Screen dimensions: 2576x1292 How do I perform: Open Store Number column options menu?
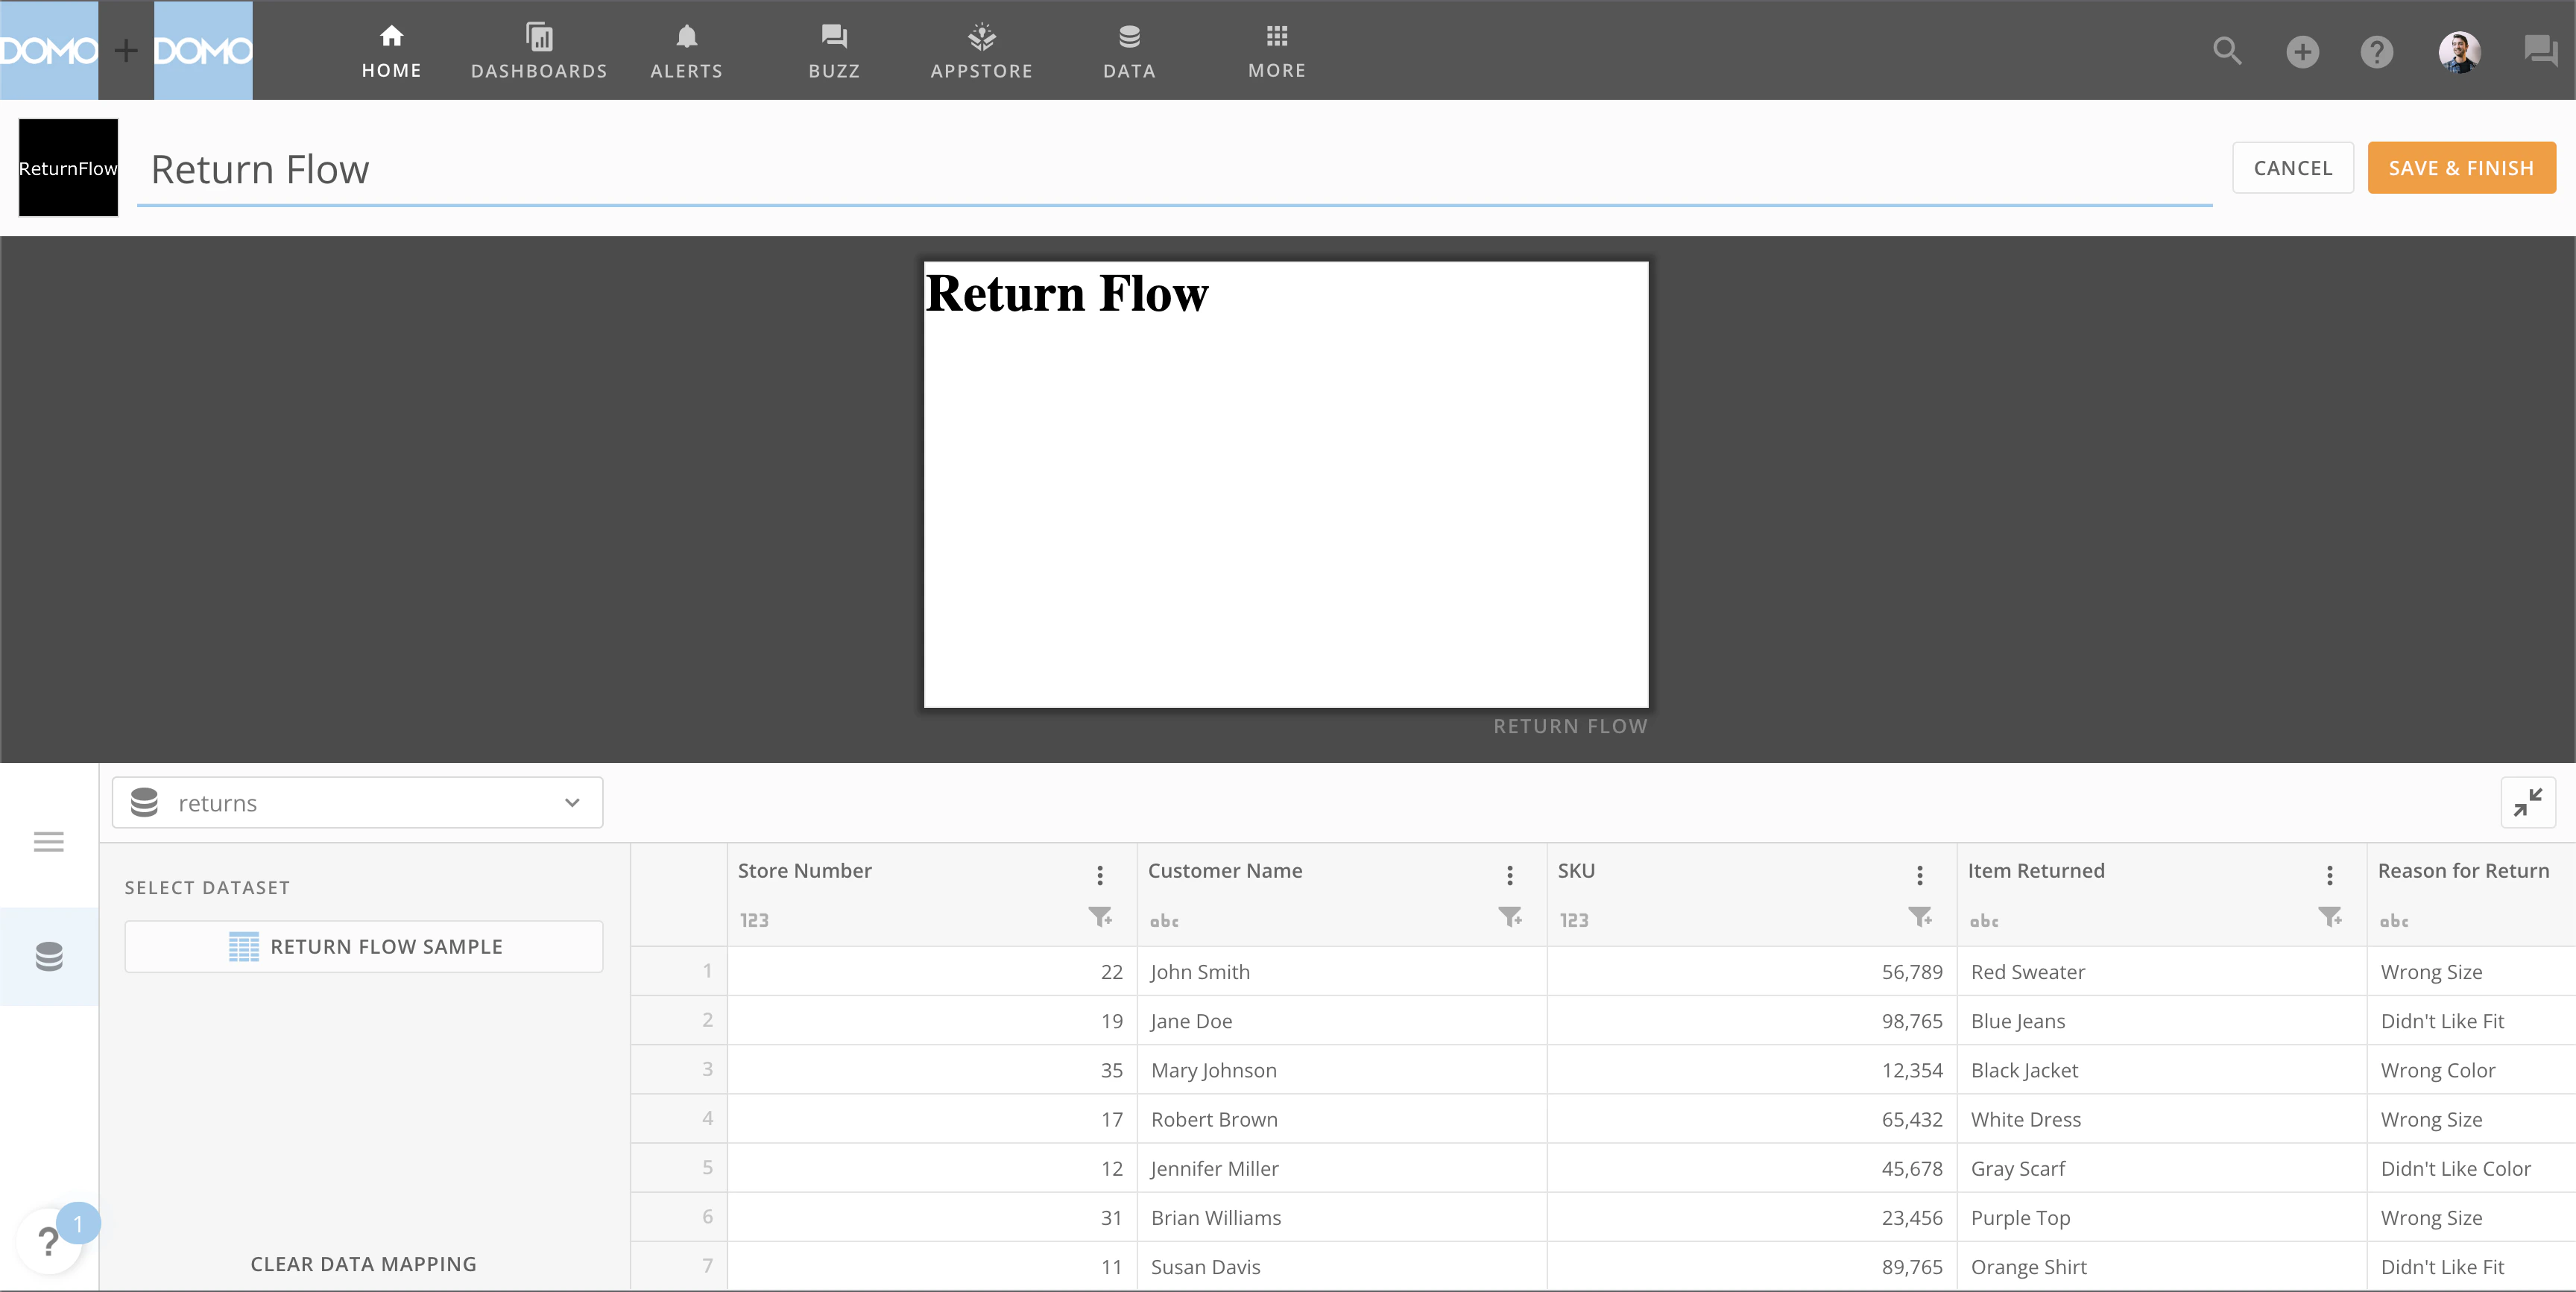coord(1100,875)
